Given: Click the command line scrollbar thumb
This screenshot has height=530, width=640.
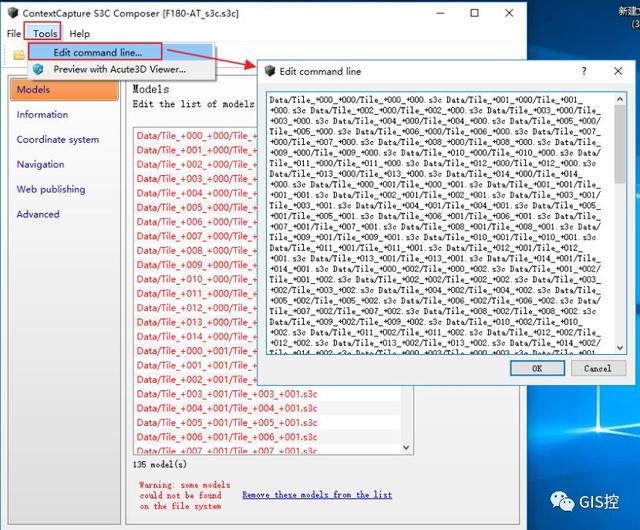Looking at the screenshot, I should click(620, 144).
